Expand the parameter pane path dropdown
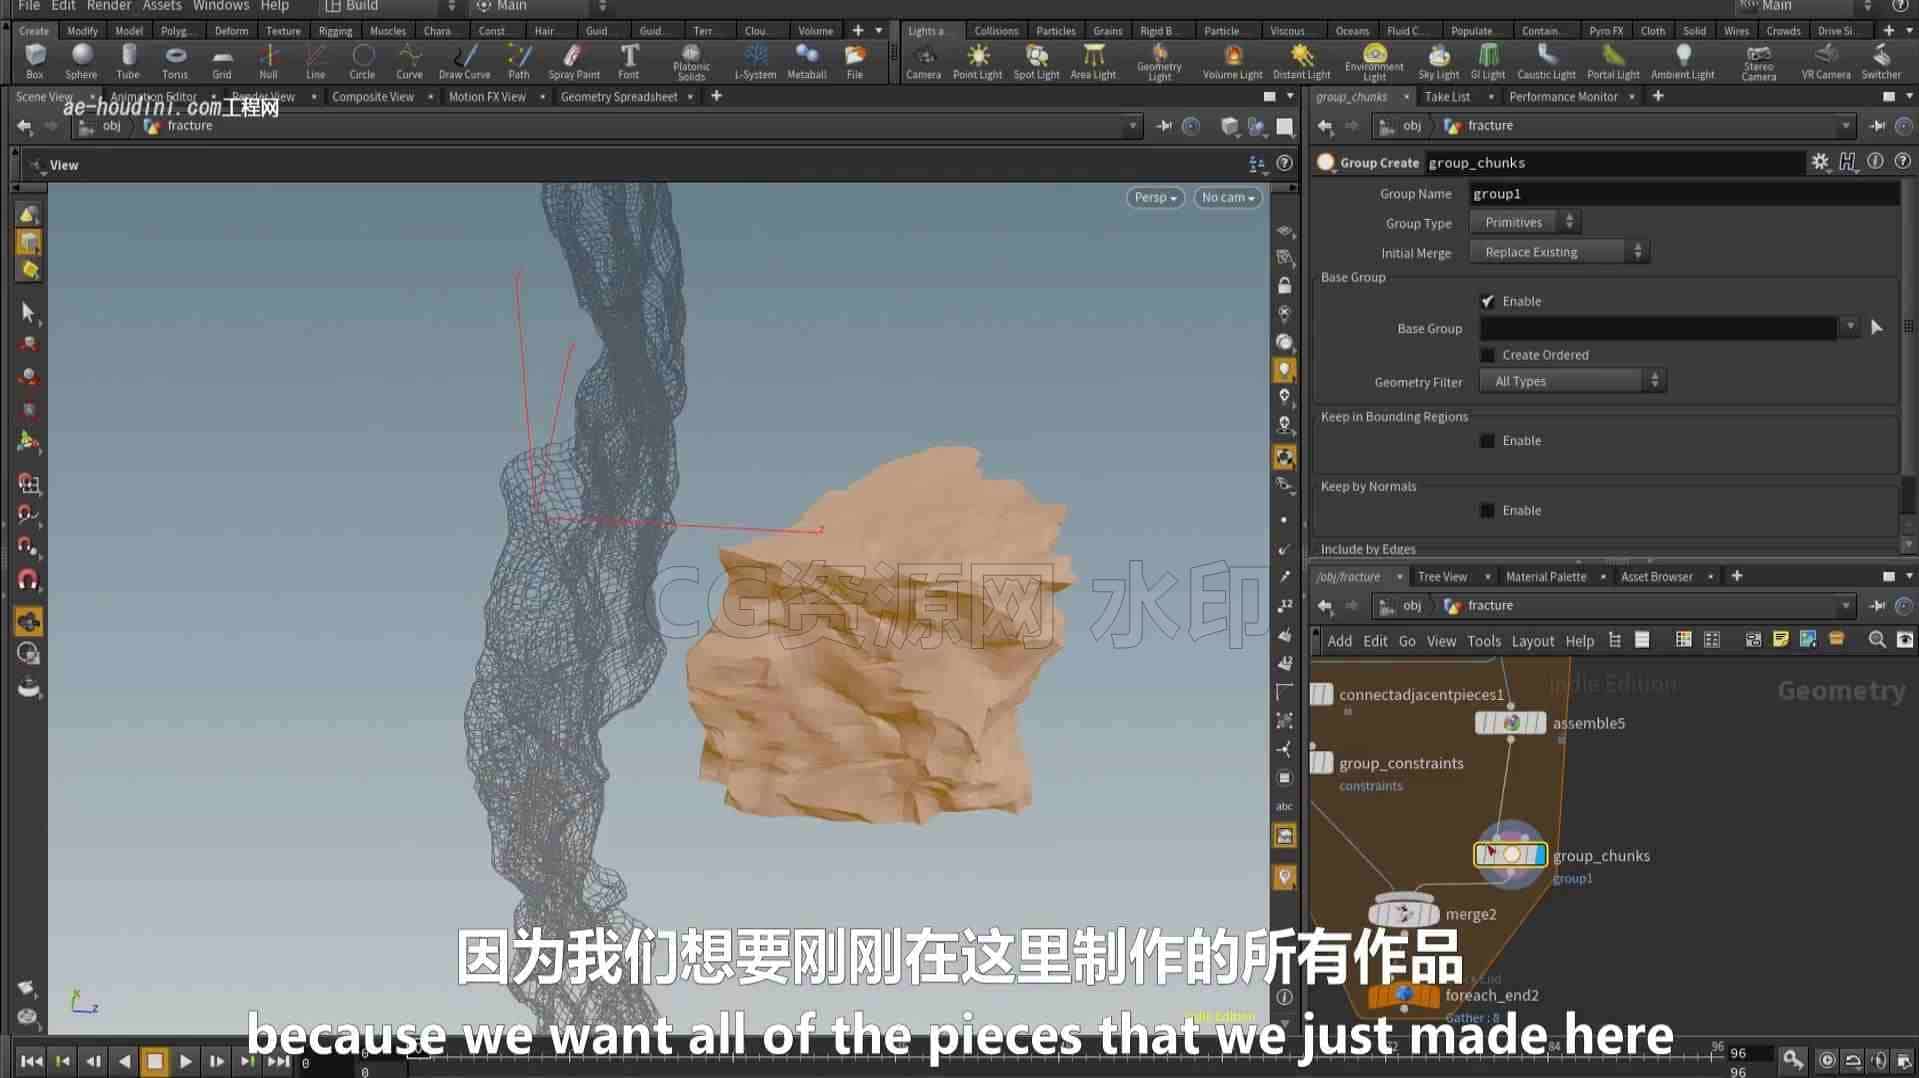This screenshot has width=1919, height=1078. (x=1845, y=126)
